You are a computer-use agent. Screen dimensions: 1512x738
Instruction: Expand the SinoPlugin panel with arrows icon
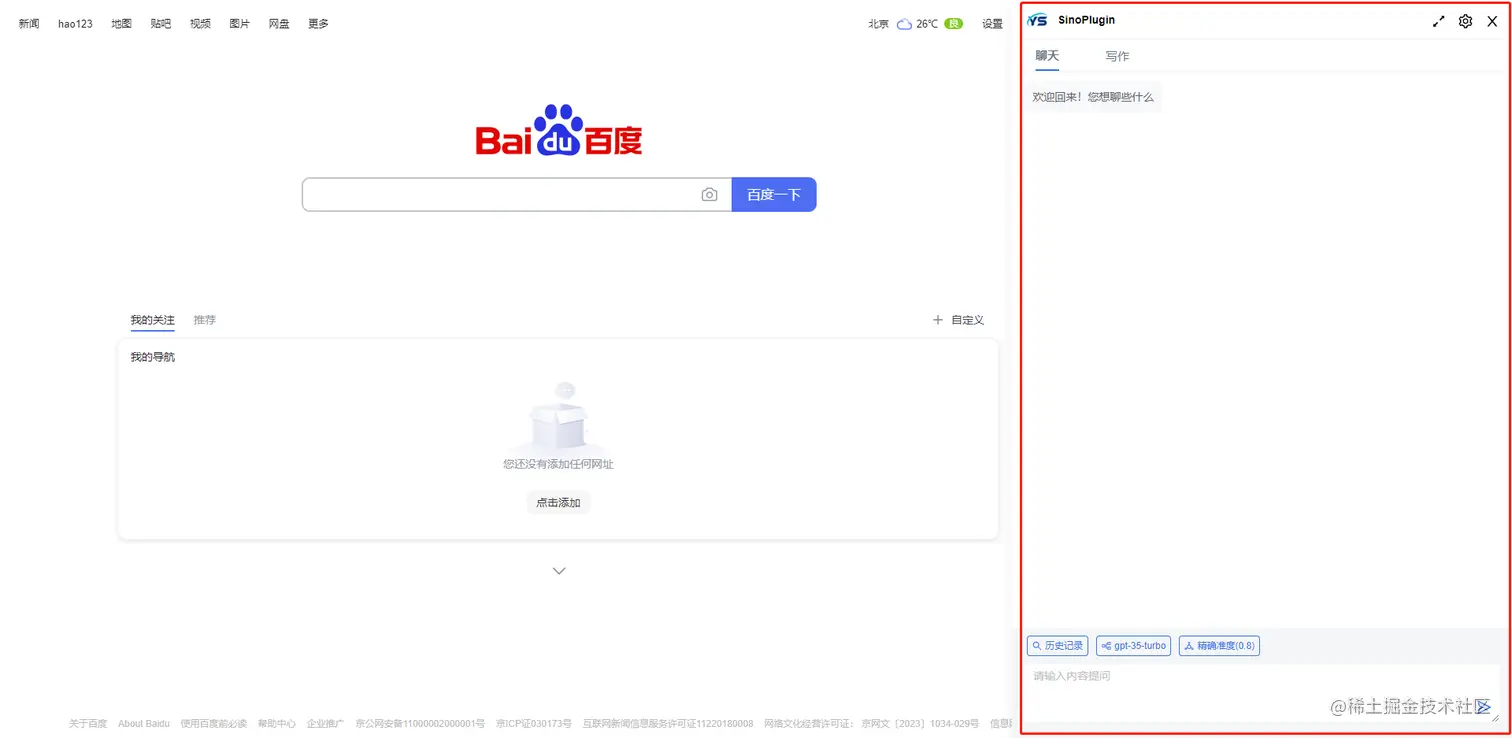1439,21
